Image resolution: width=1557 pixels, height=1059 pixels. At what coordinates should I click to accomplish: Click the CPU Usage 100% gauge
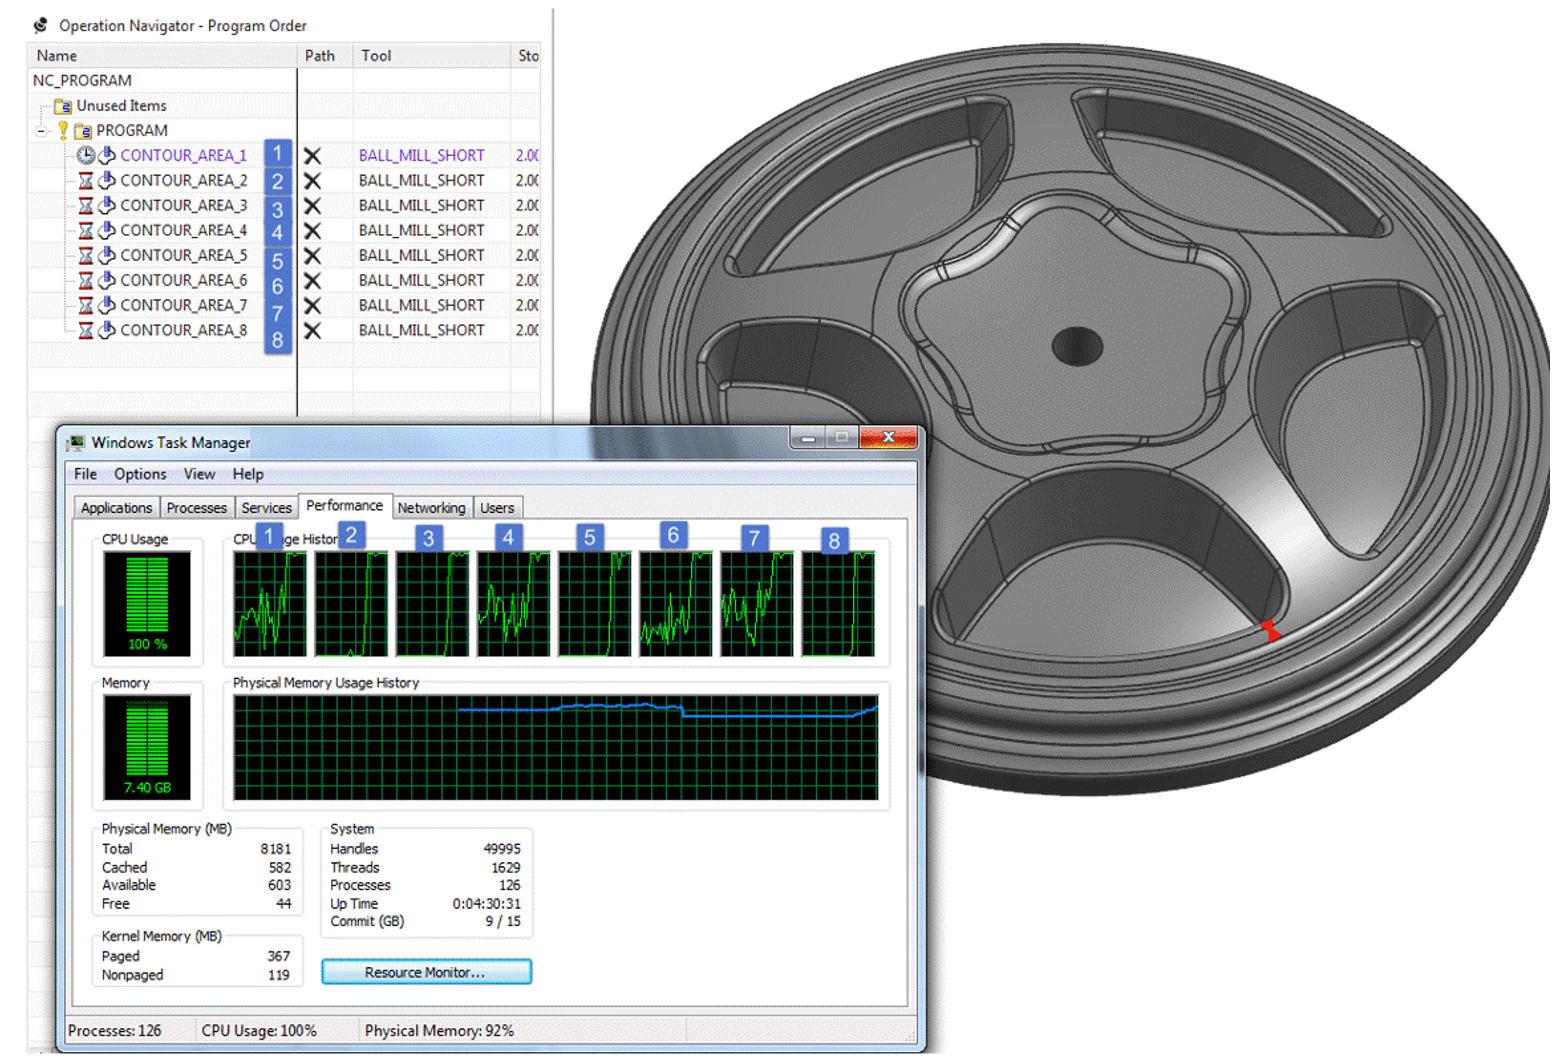click(x=147, y=603)
